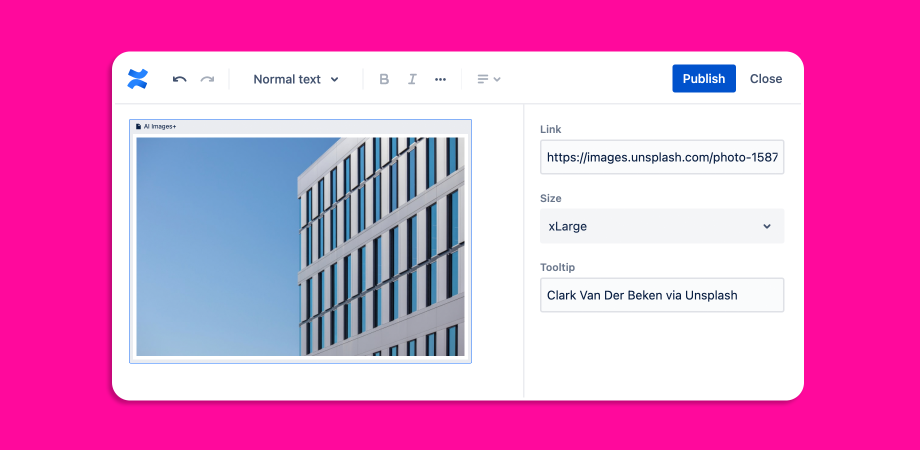Image resolution: width=920 pixels, height=450 pixels.
Task: Click the Link field label
Action: pos(551,129)
